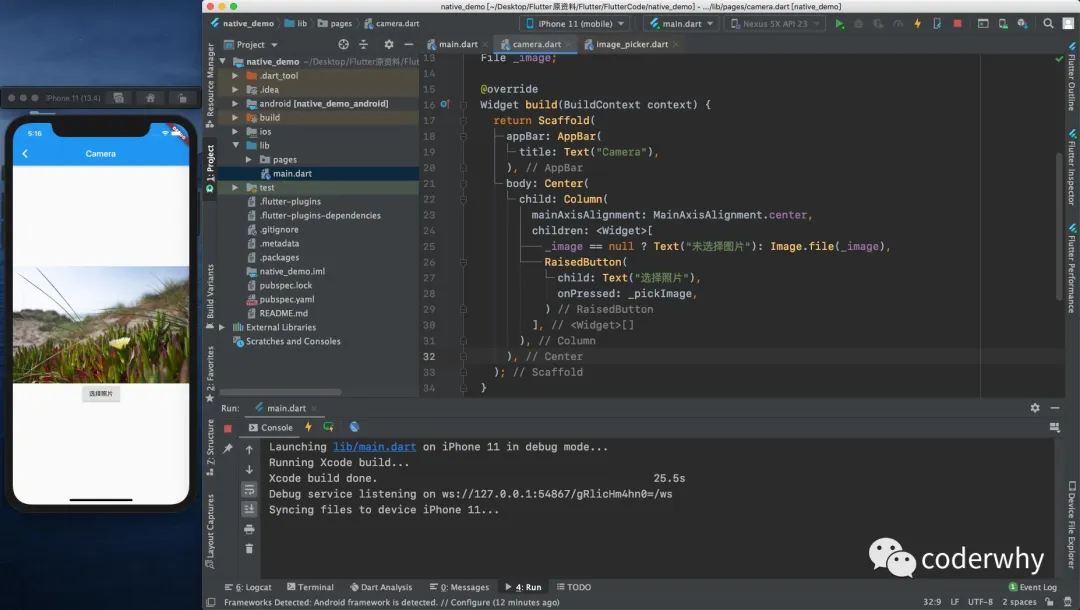Open the Nexus 5X API 23 dropdown

point(775,23)
